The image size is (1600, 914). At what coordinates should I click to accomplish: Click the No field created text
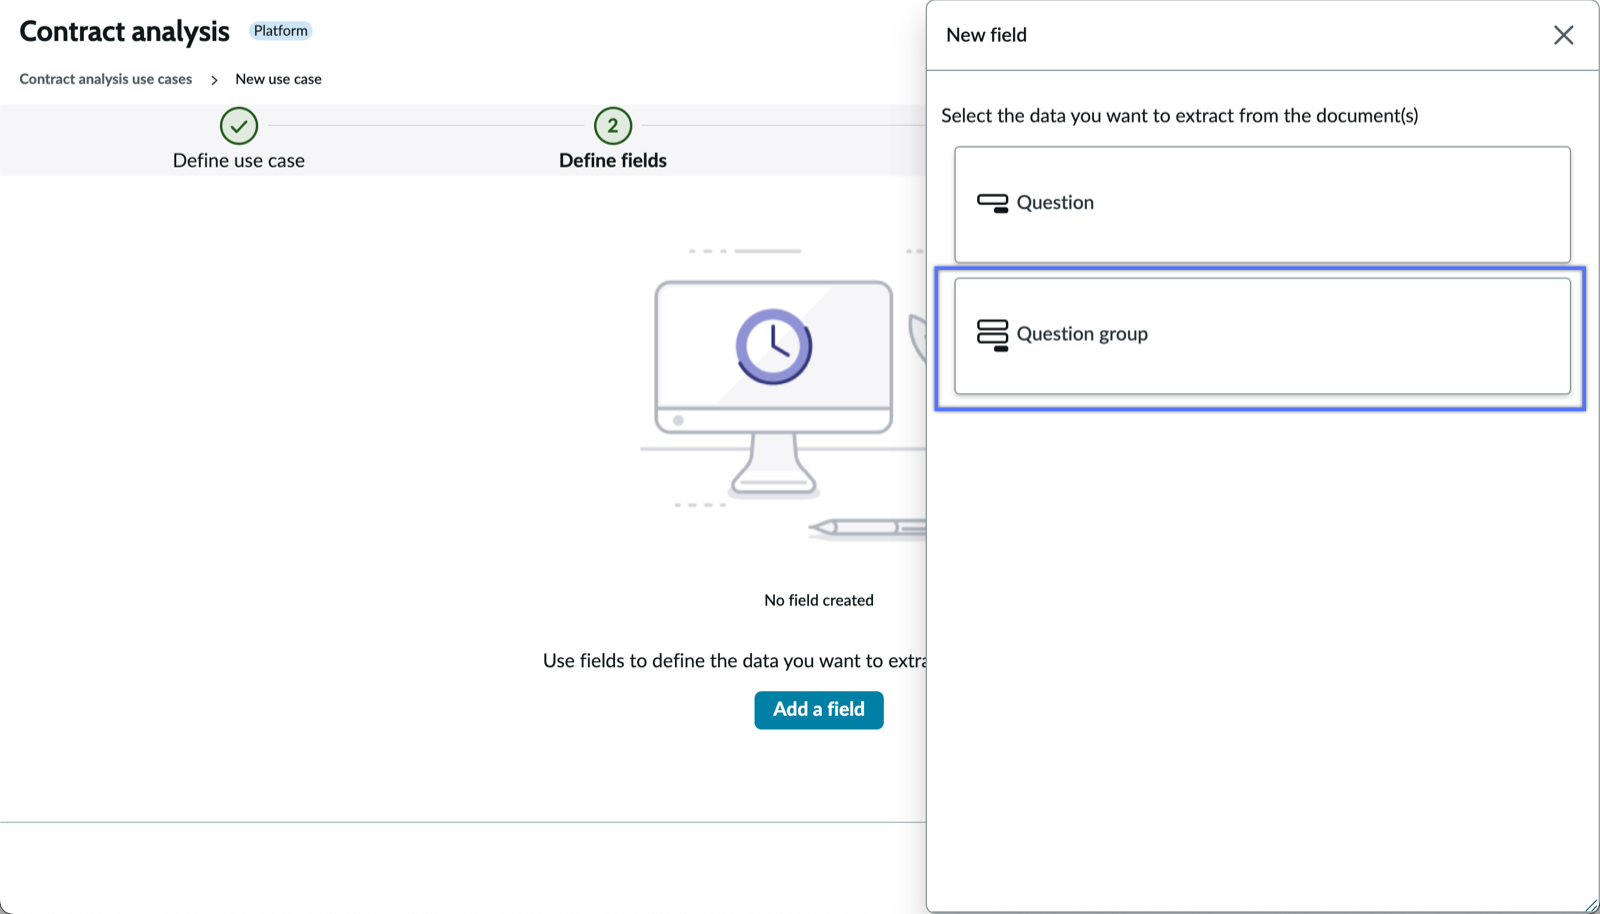coord(818,600)
